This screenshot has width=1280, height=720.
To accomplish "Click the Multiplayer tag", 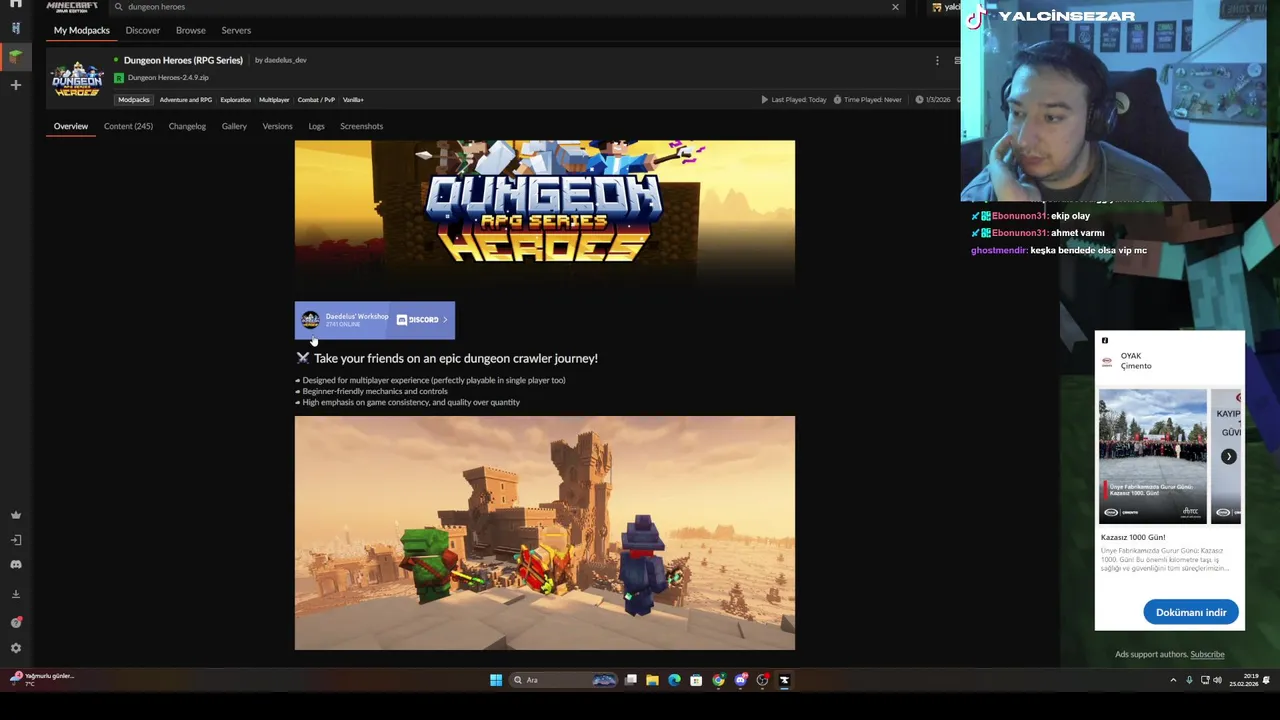I will tap(274, 100).
